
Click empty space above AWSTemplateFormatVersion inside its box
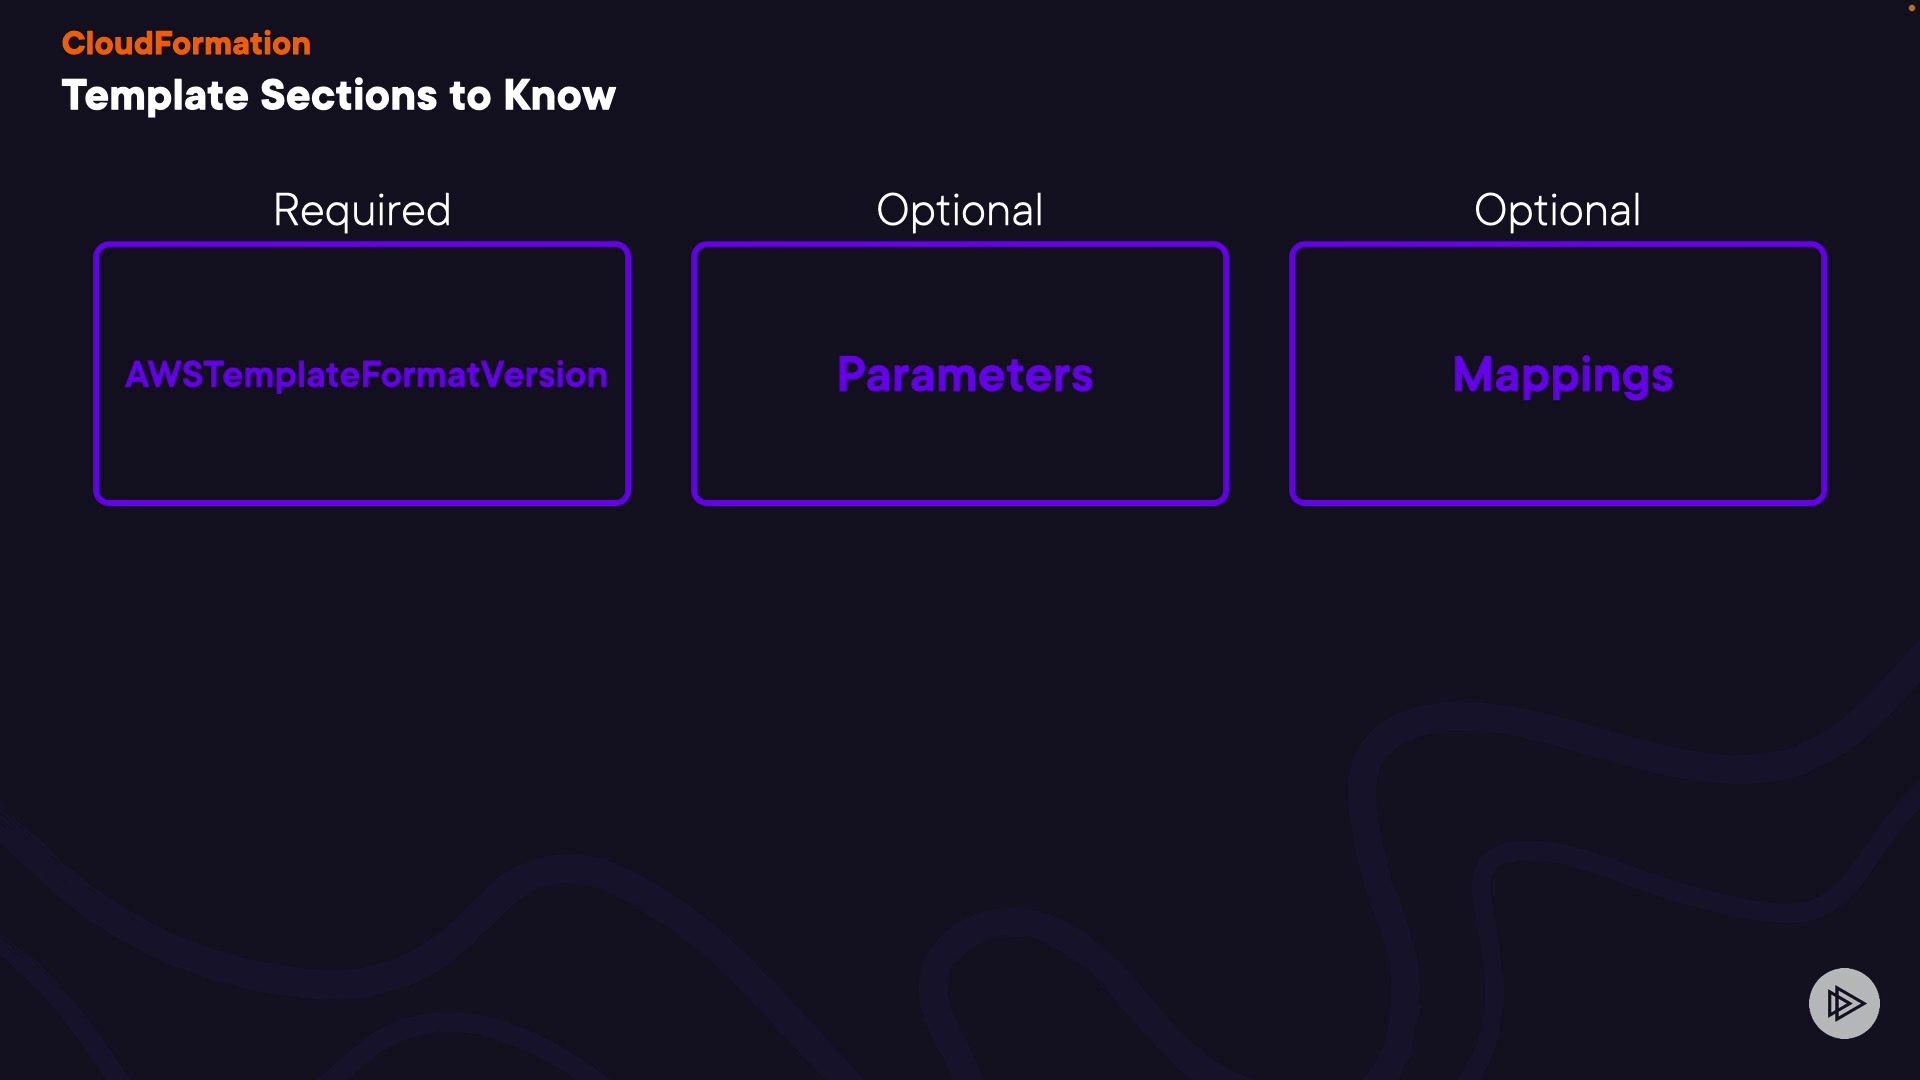(x=362, y=295)
